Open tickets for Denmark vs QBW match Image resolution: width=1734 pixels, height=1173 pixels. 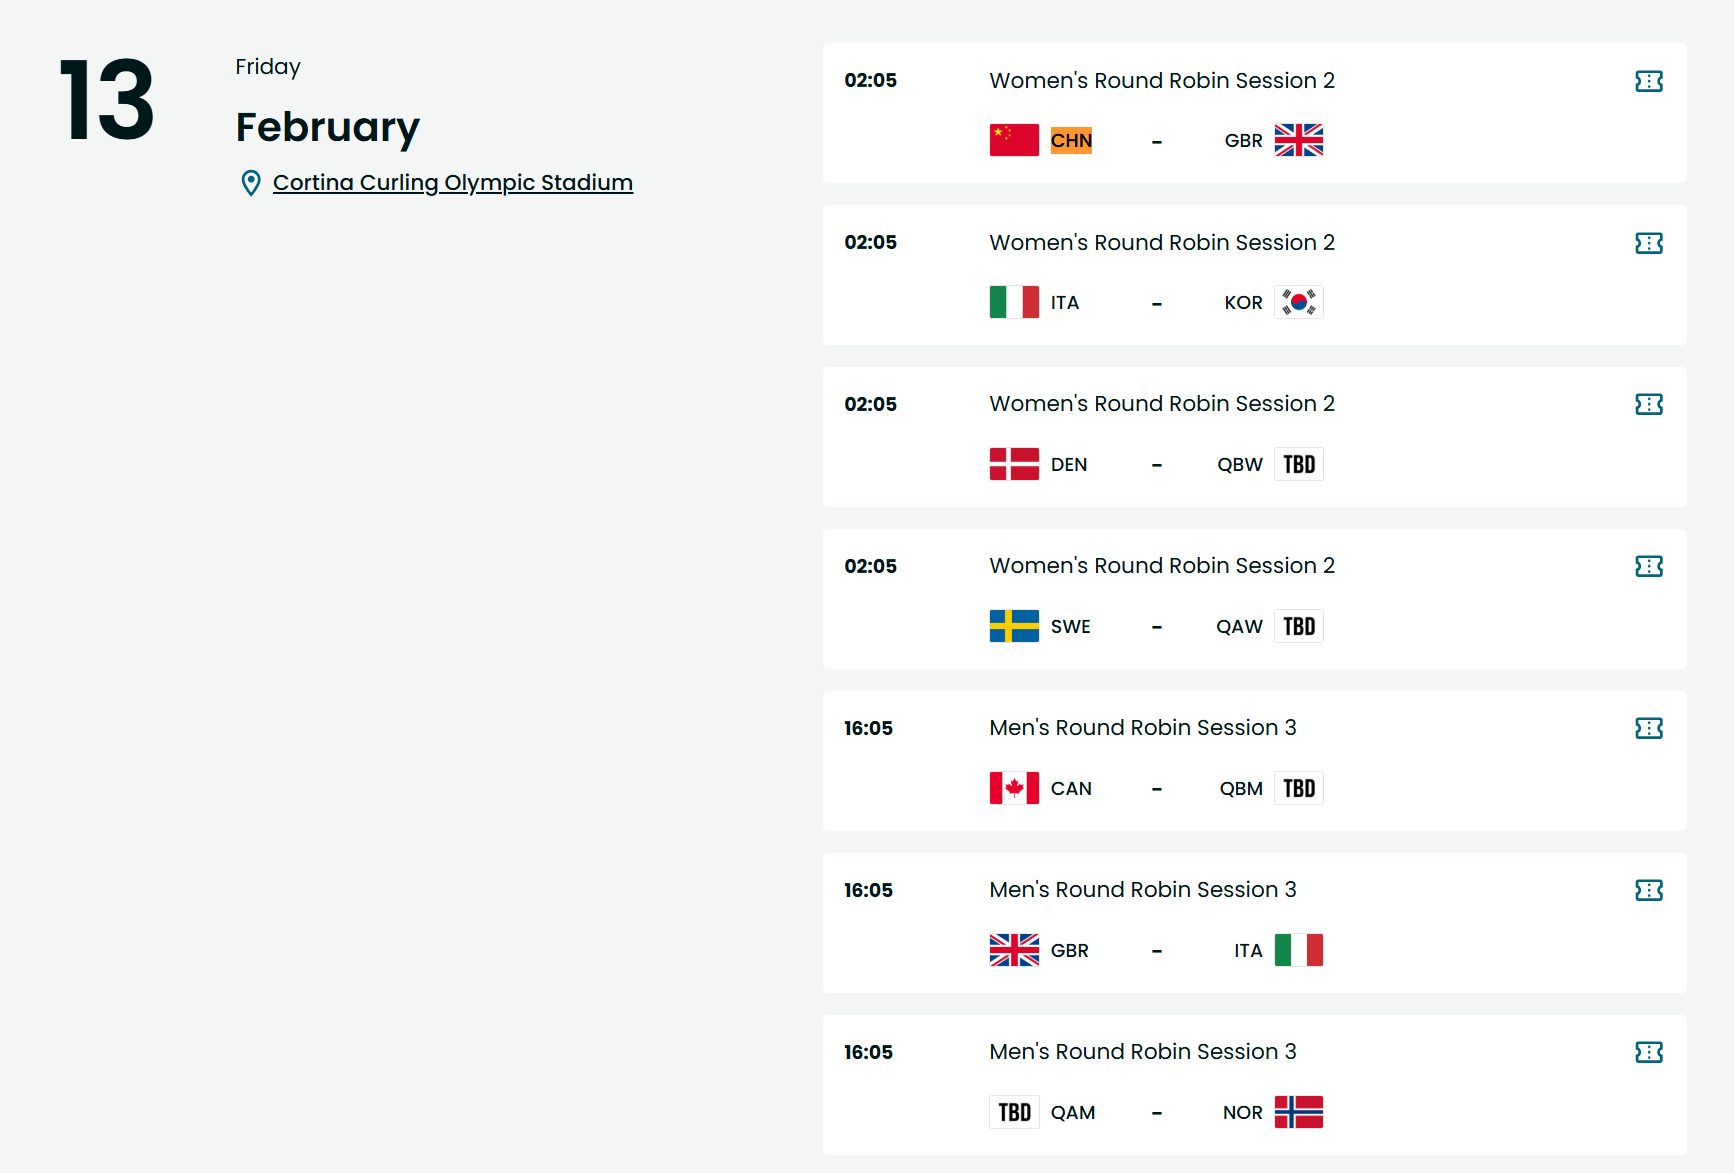click(x=1648, y=404)
